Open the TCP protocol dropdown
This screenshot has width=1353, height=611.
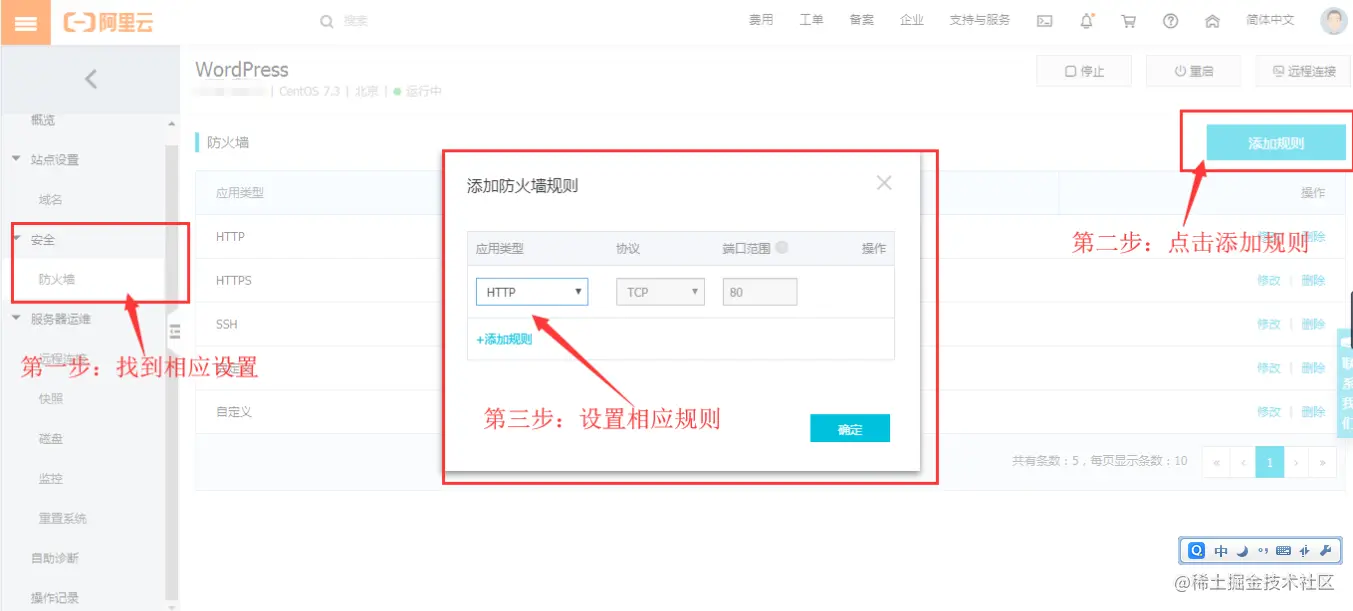coord(660,292)
